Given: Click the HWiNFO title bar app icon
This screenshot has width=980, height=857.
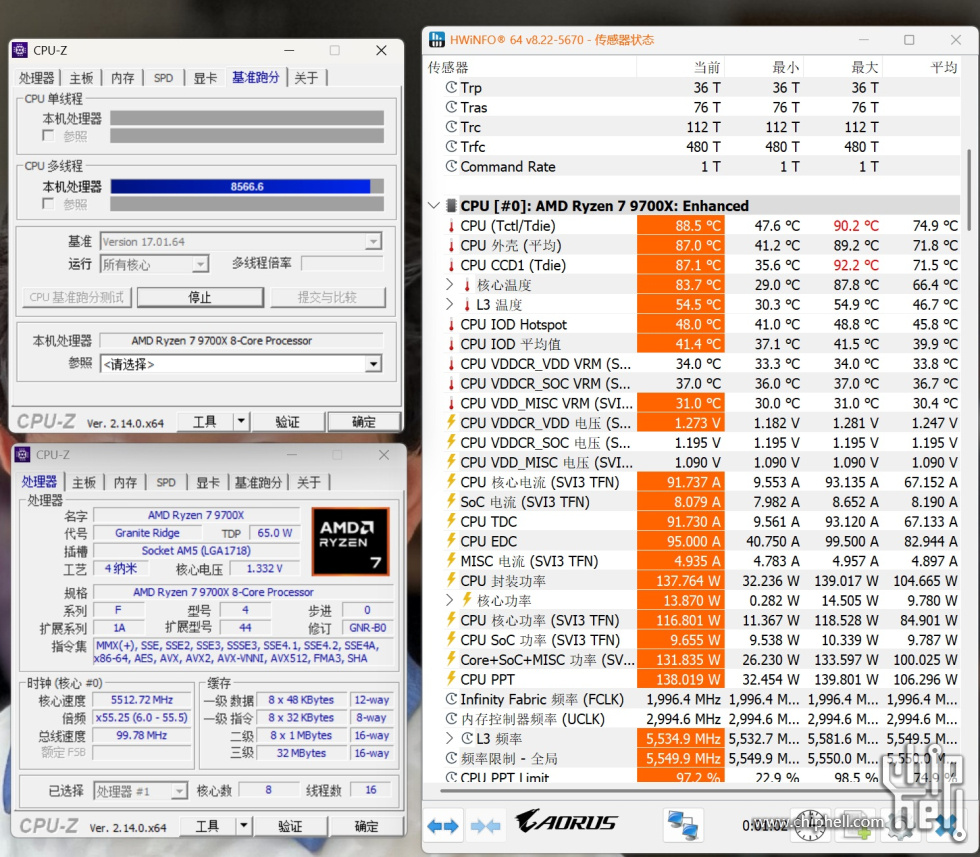Looking at the screenshot, I should tap(437, 39).
